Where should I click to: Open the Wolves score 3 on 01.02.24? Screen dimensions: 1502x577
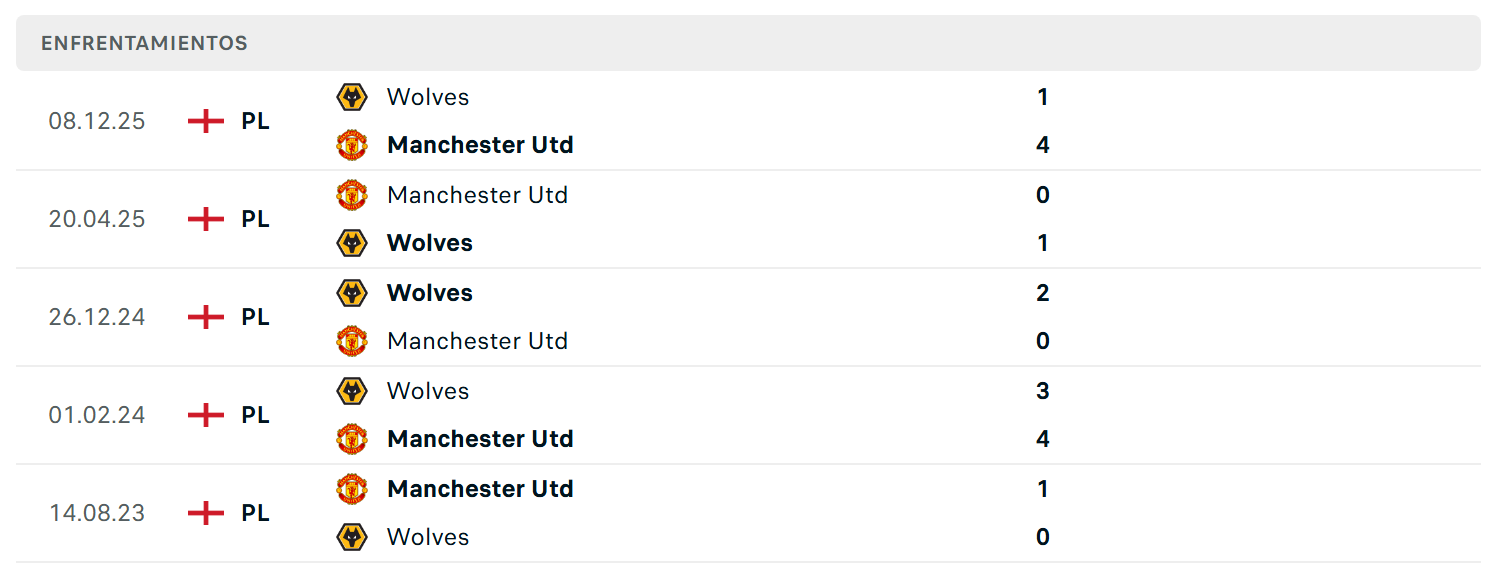click(x=1043, y=391)
